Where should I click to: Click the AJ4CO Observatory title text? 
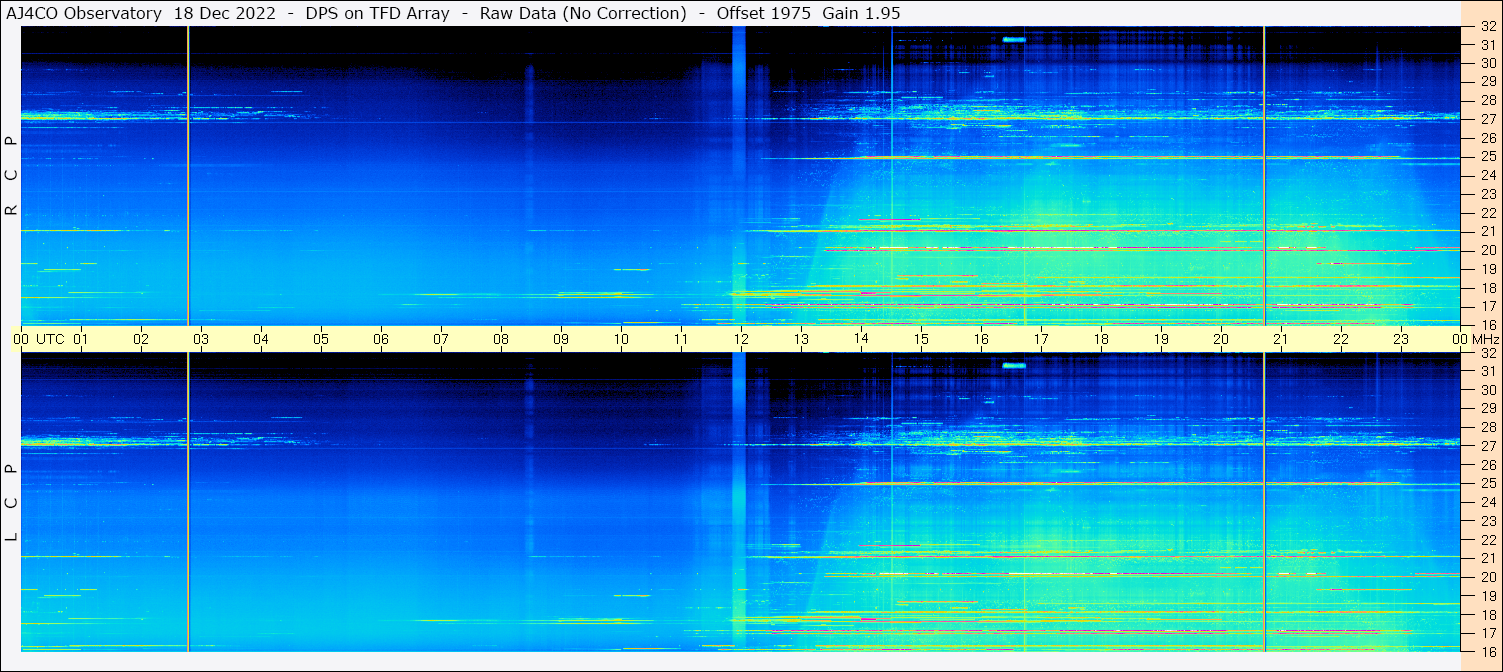tap(84, 13)
